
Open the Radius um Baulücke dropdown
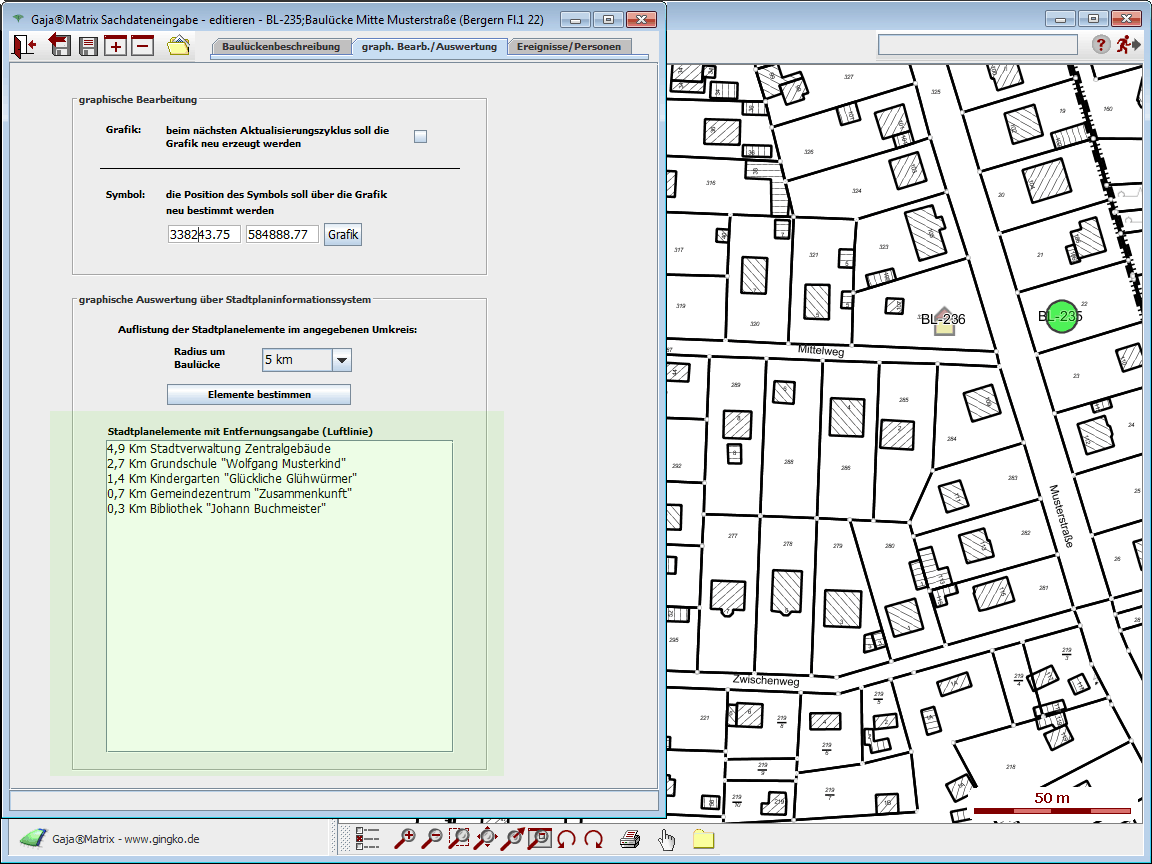tap(341, 360)
